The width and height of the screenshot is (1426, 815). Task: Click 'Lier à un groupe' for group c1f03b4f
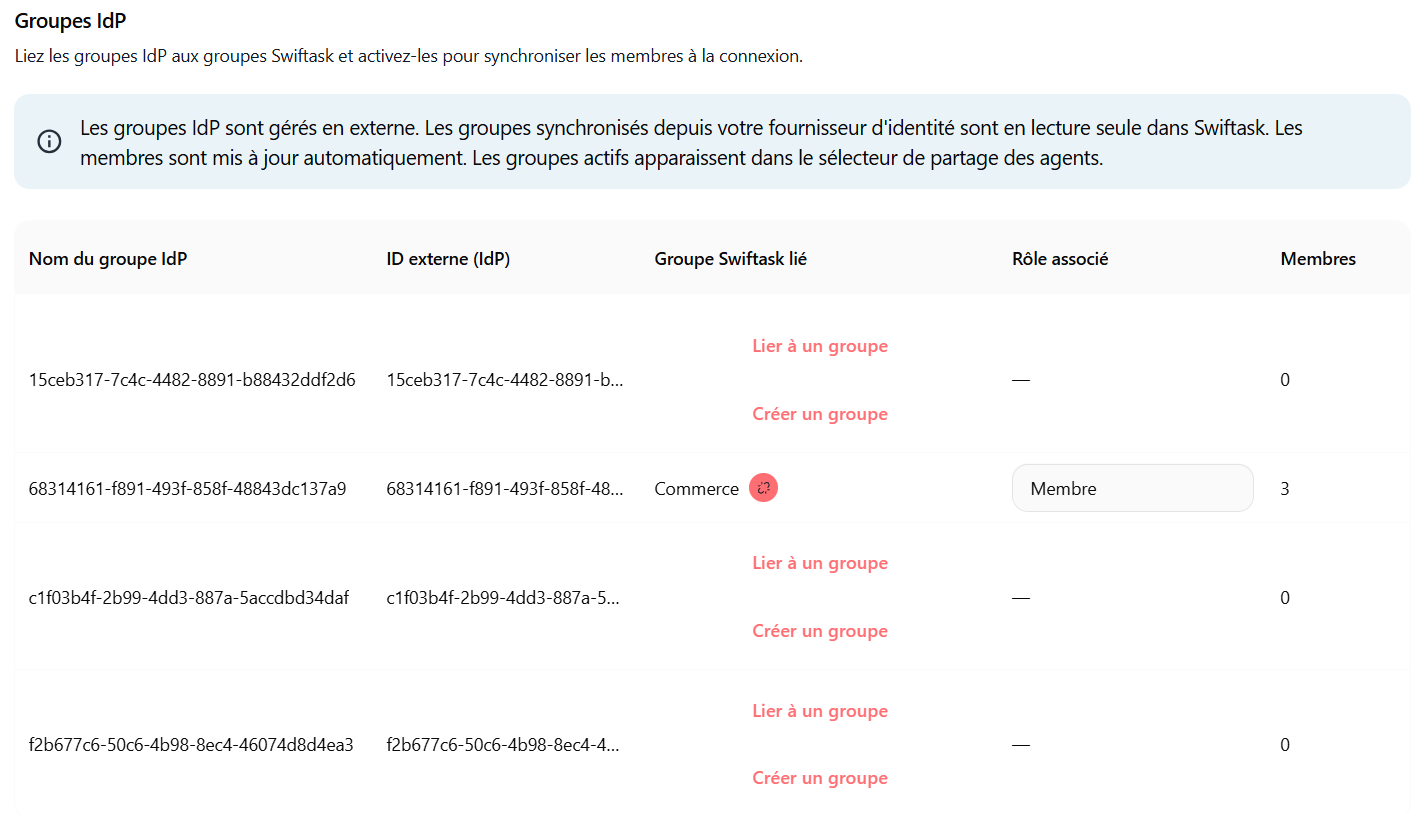820,563
